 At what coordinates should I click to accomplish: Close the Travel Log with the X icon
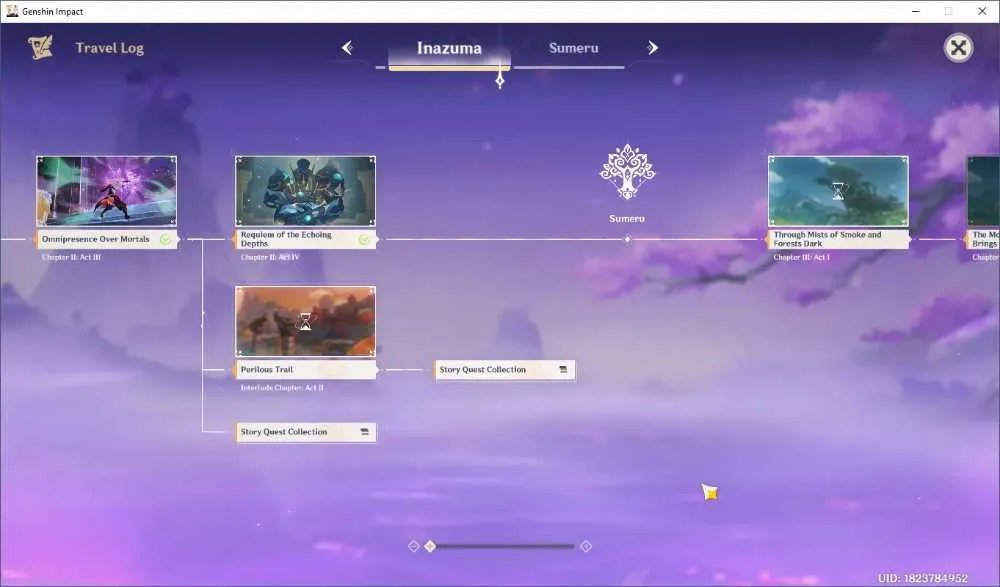958,48
